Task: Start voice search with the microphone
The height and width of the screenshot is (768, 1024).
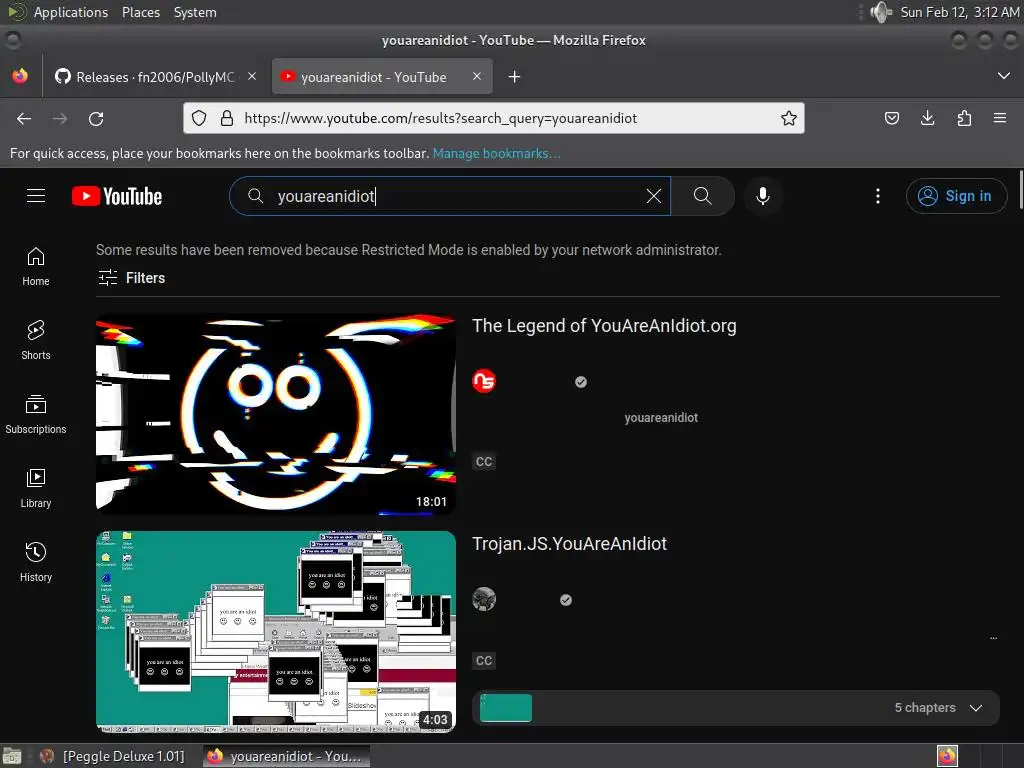Action: point(762,196)
